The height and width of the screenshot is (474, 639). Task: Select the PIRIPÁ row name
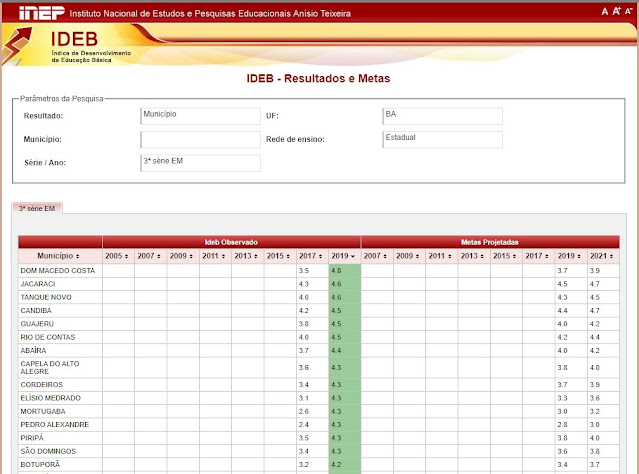(x=32, y=438)
